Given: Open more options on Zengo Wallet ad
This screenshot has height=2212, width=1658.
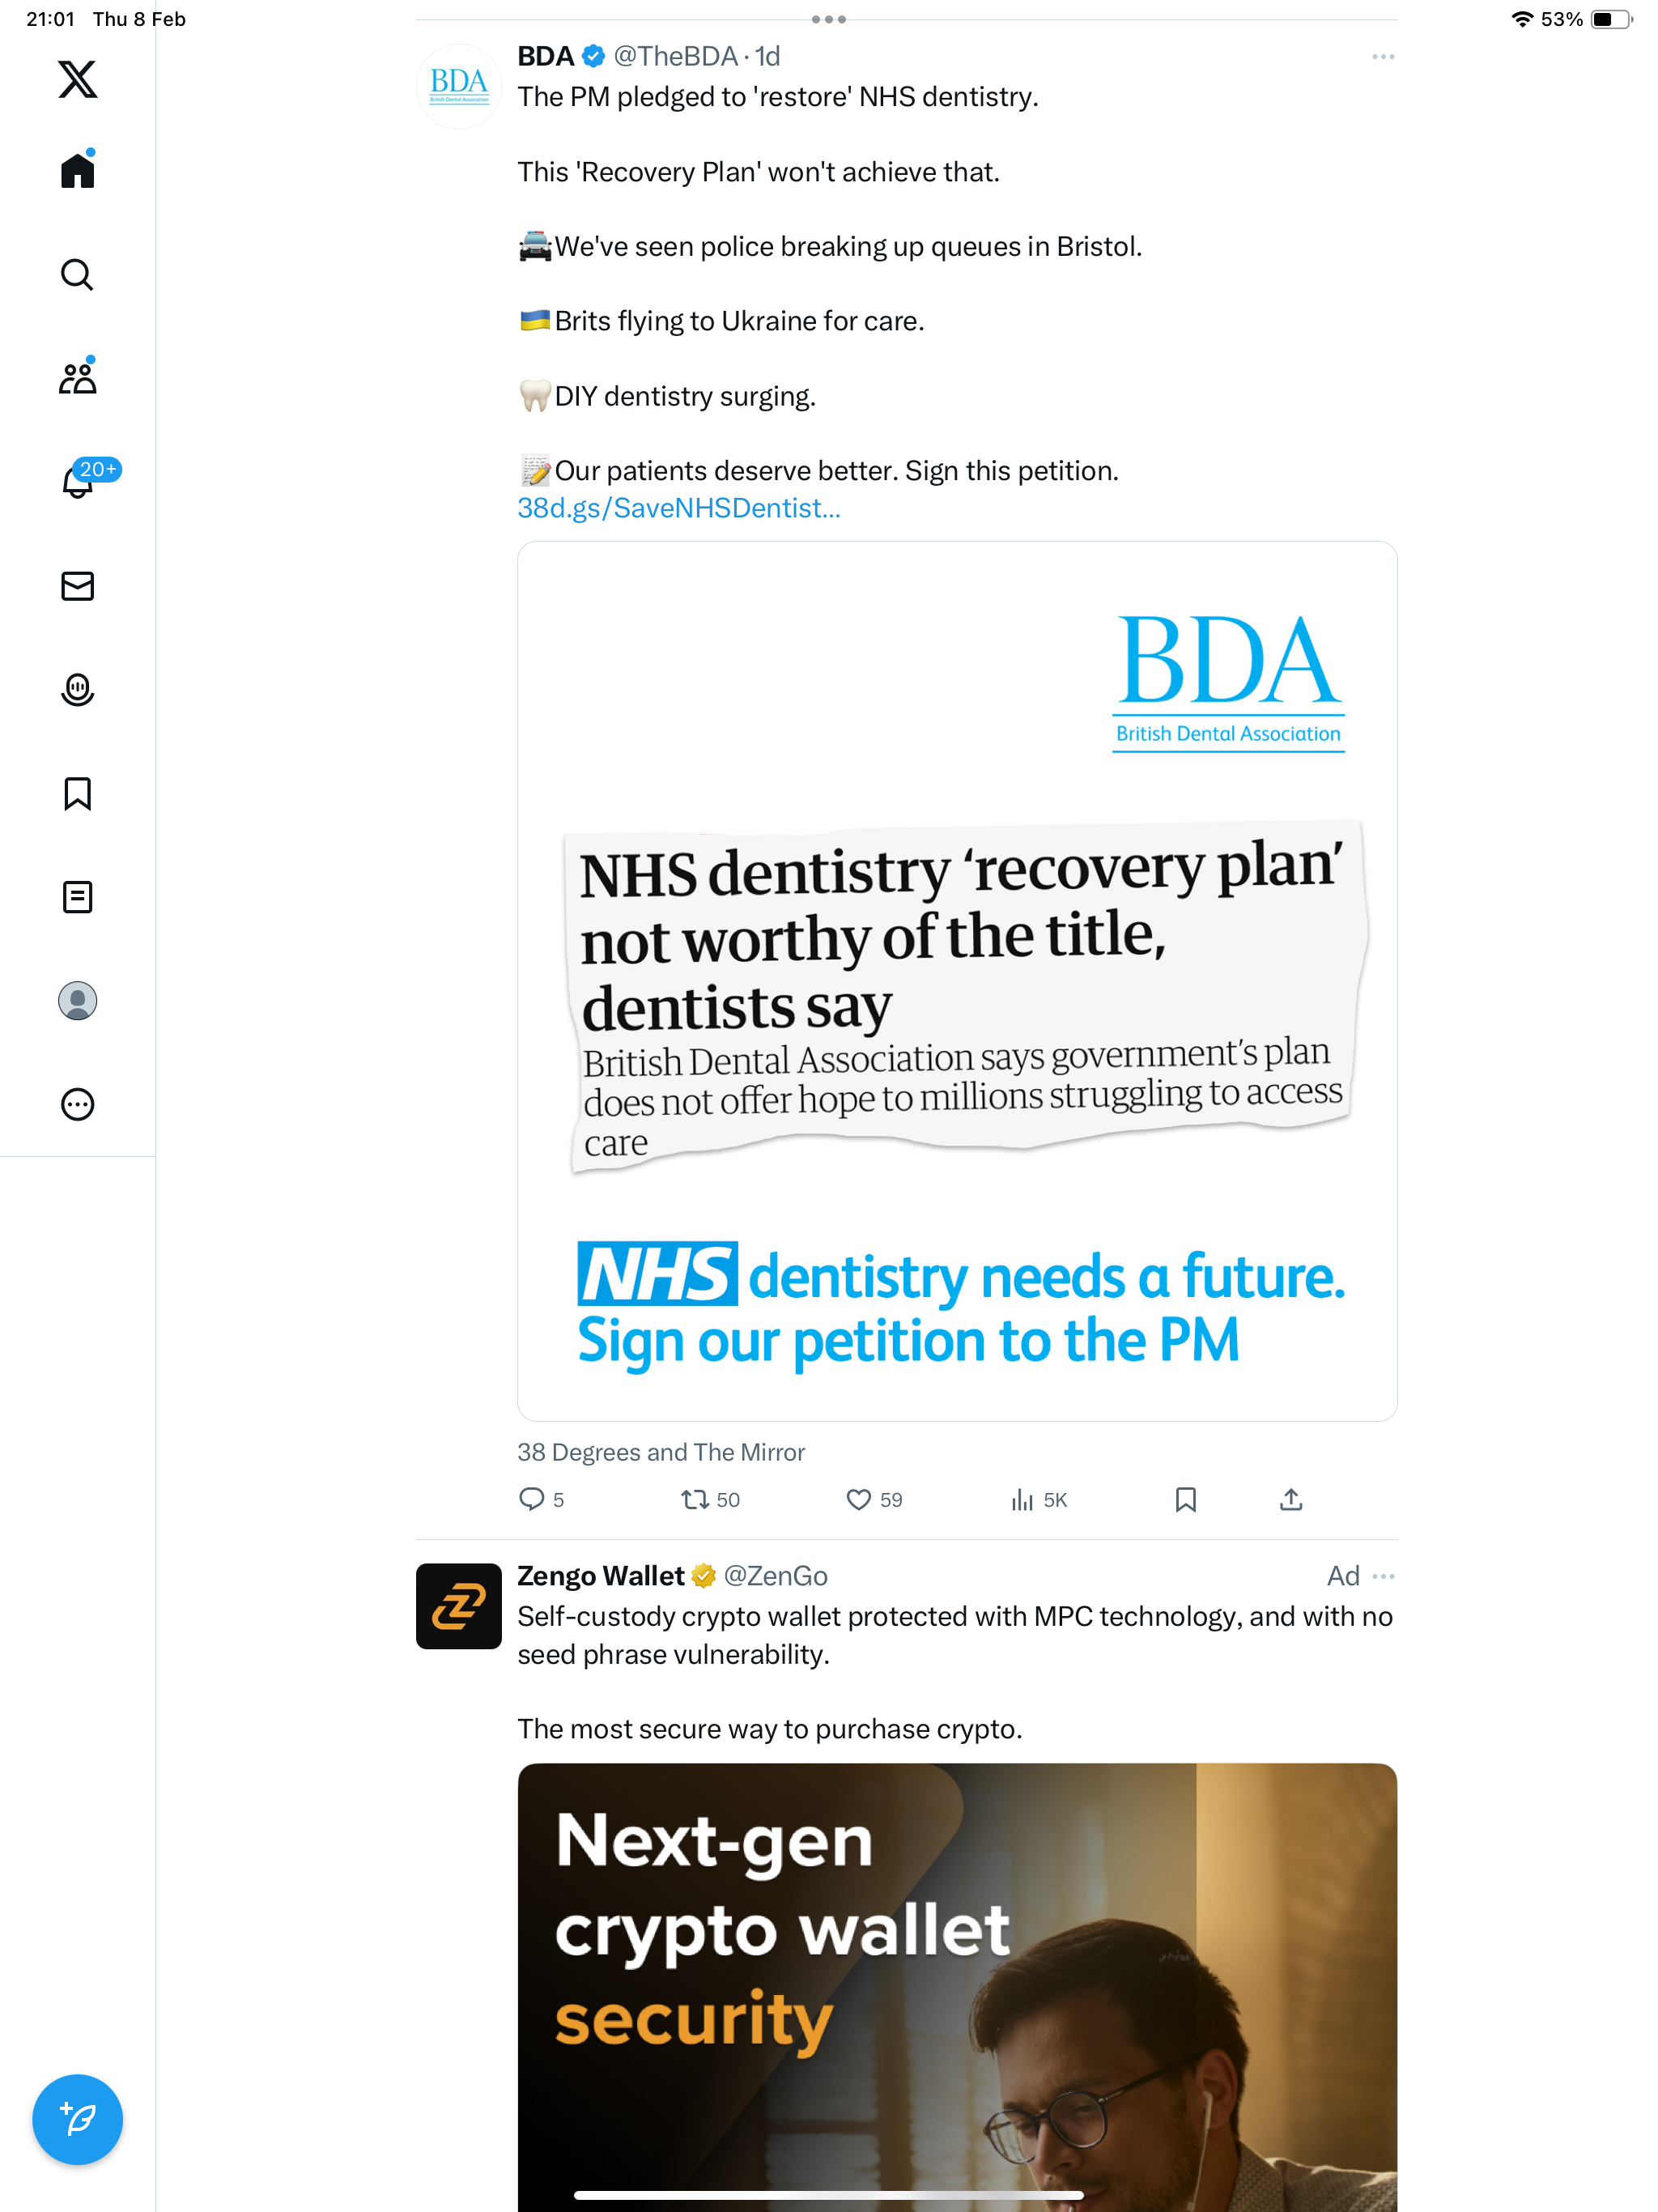Looking at the screenshot, I should 1383,1576.
